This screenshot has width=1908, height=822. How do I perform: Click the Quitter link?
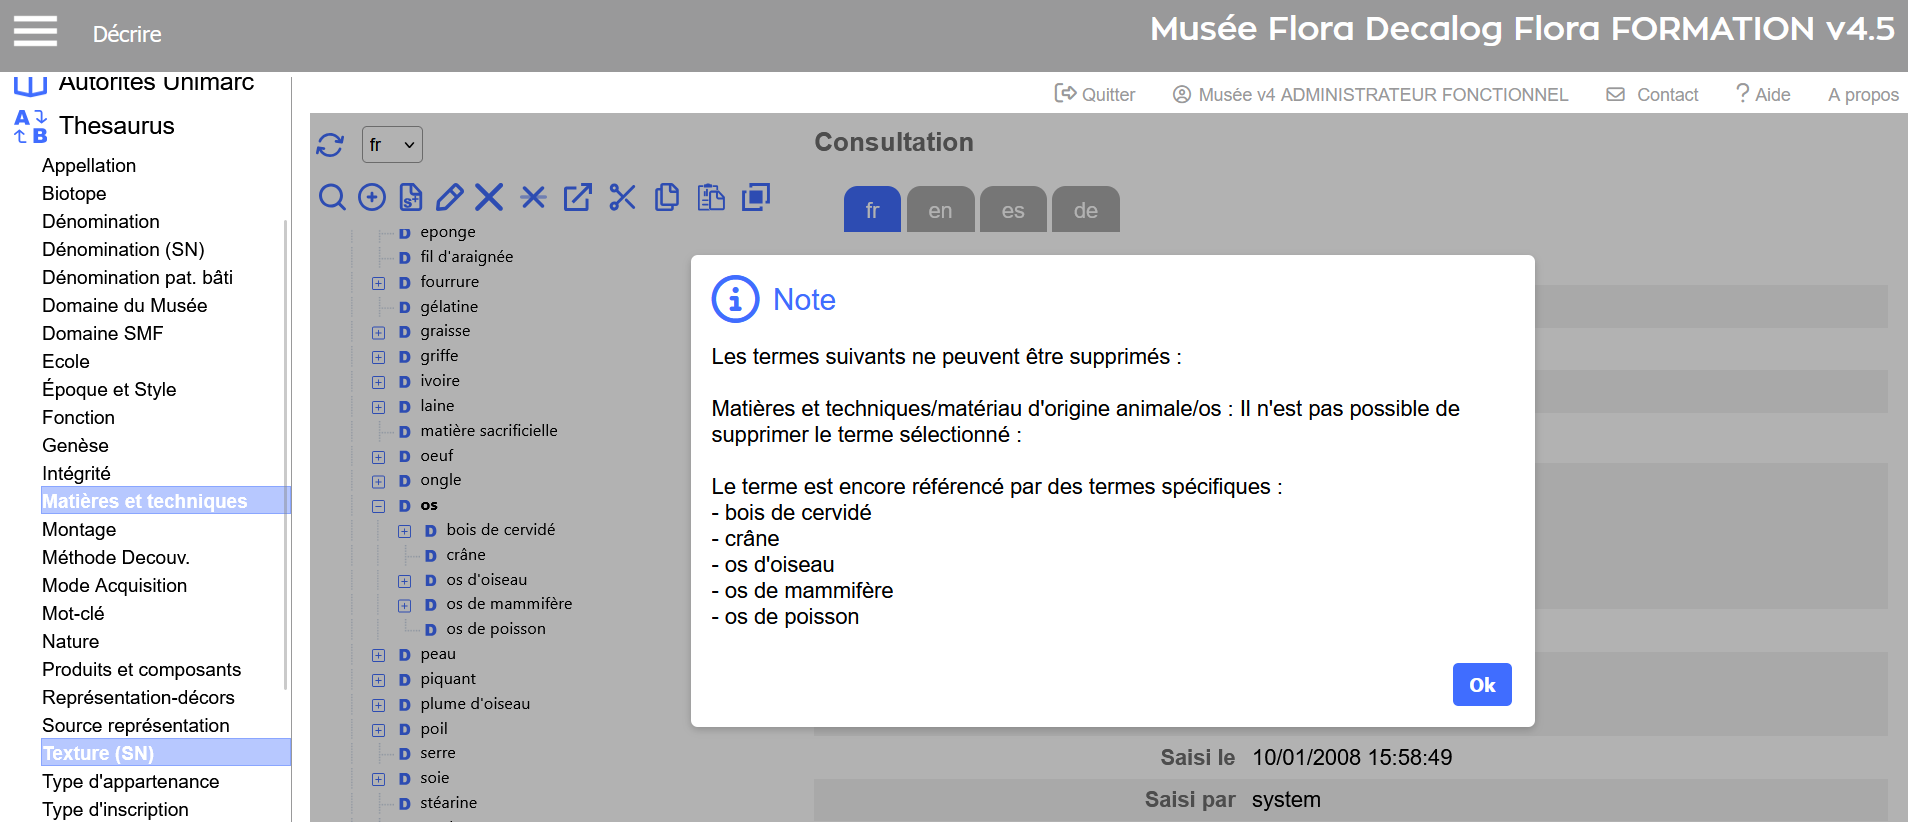(1095, 94)
